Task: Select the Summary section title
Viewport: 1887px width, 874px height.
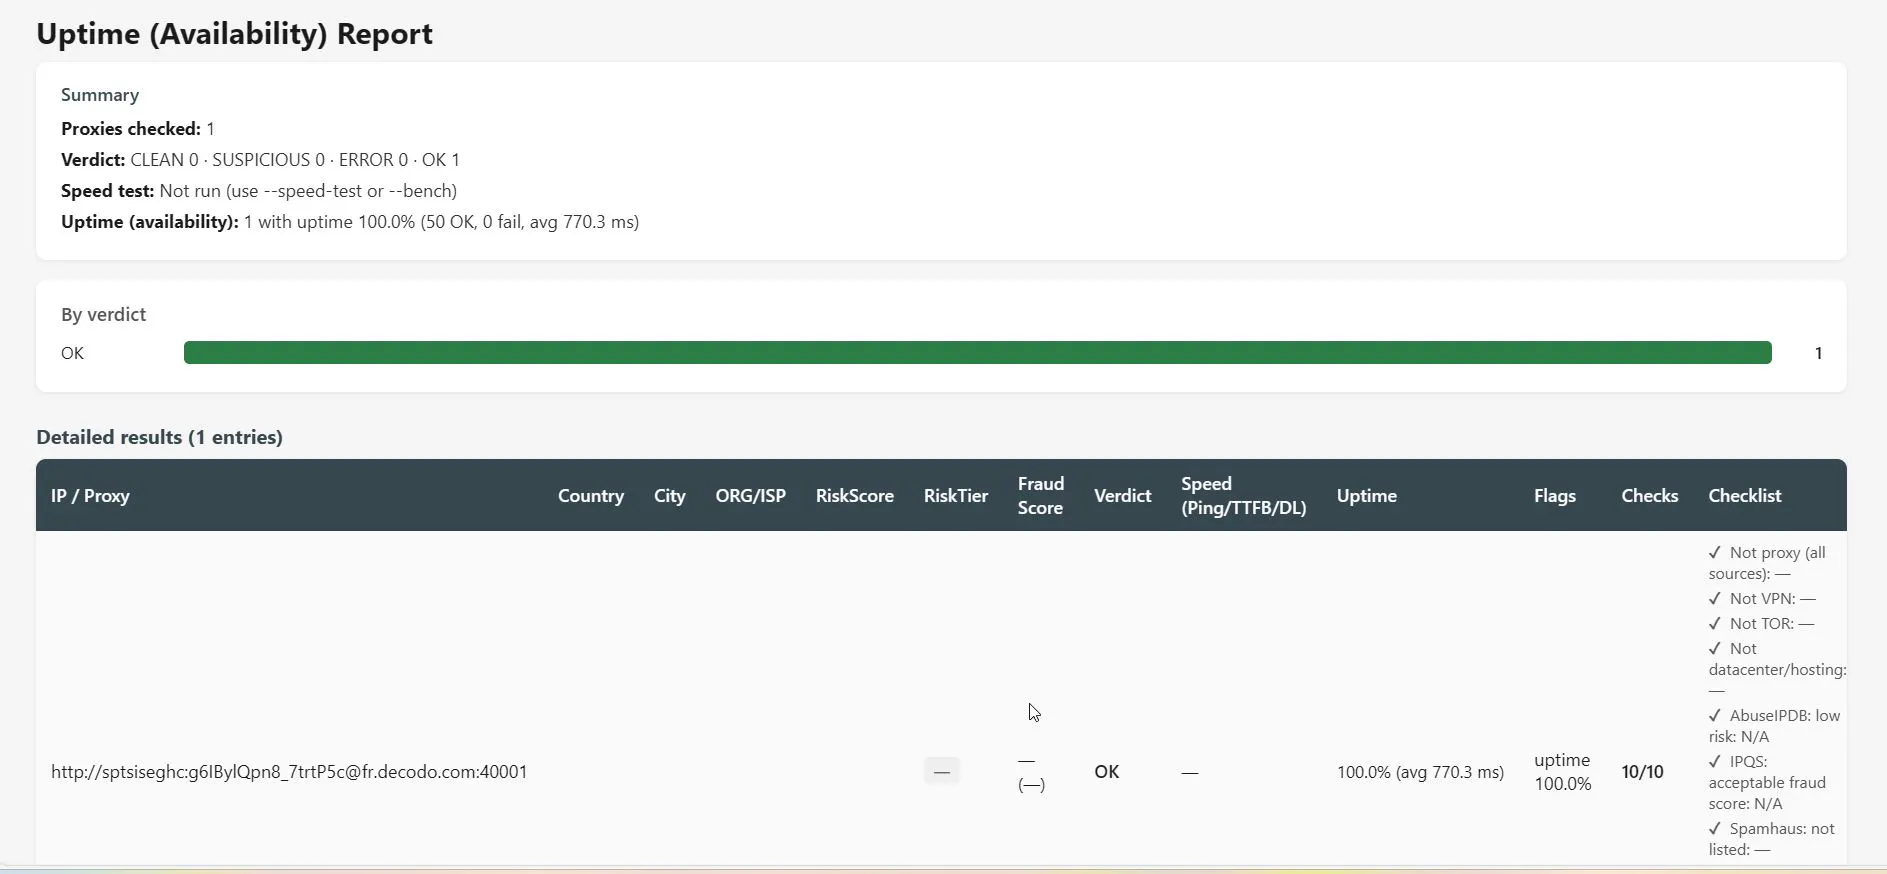Action: coord(100,95)
